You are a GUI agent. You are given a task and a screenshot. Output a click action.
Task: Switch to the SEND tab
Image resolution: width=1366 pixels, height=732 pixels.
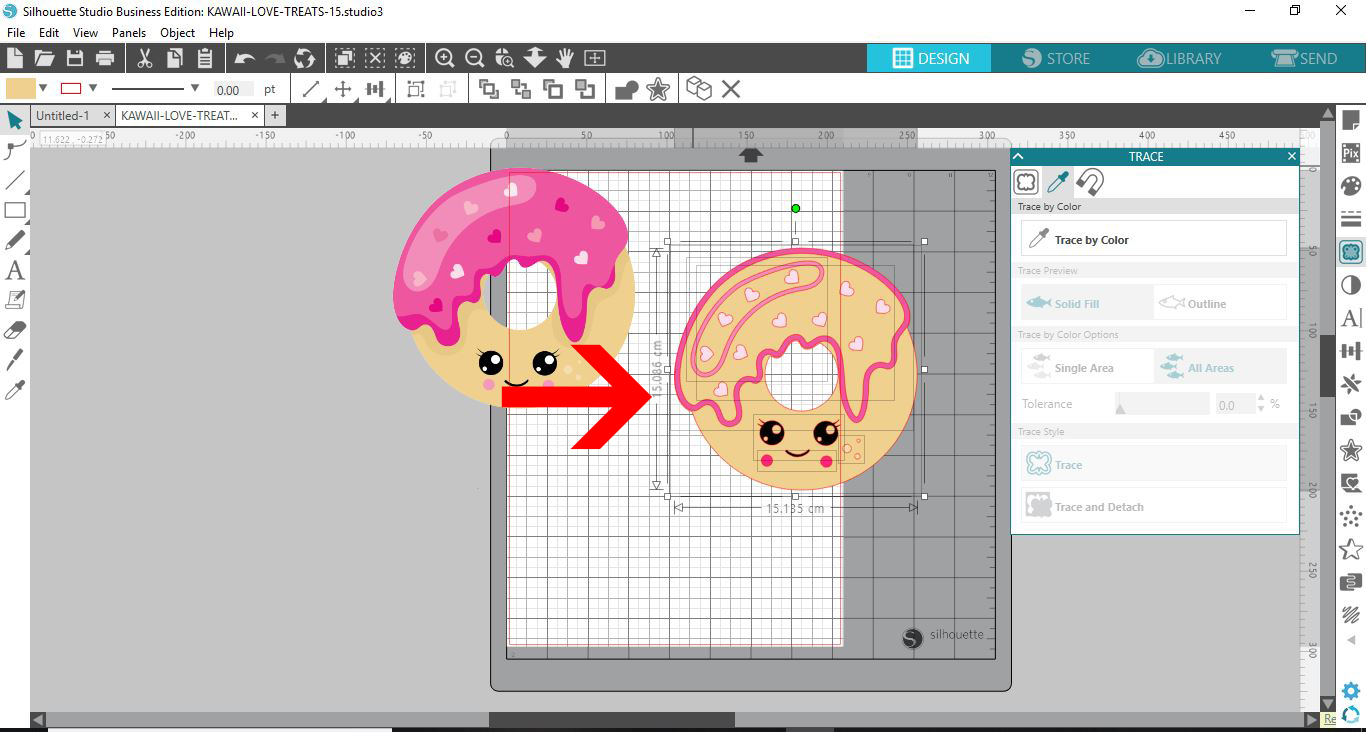tap(1304, 58)
